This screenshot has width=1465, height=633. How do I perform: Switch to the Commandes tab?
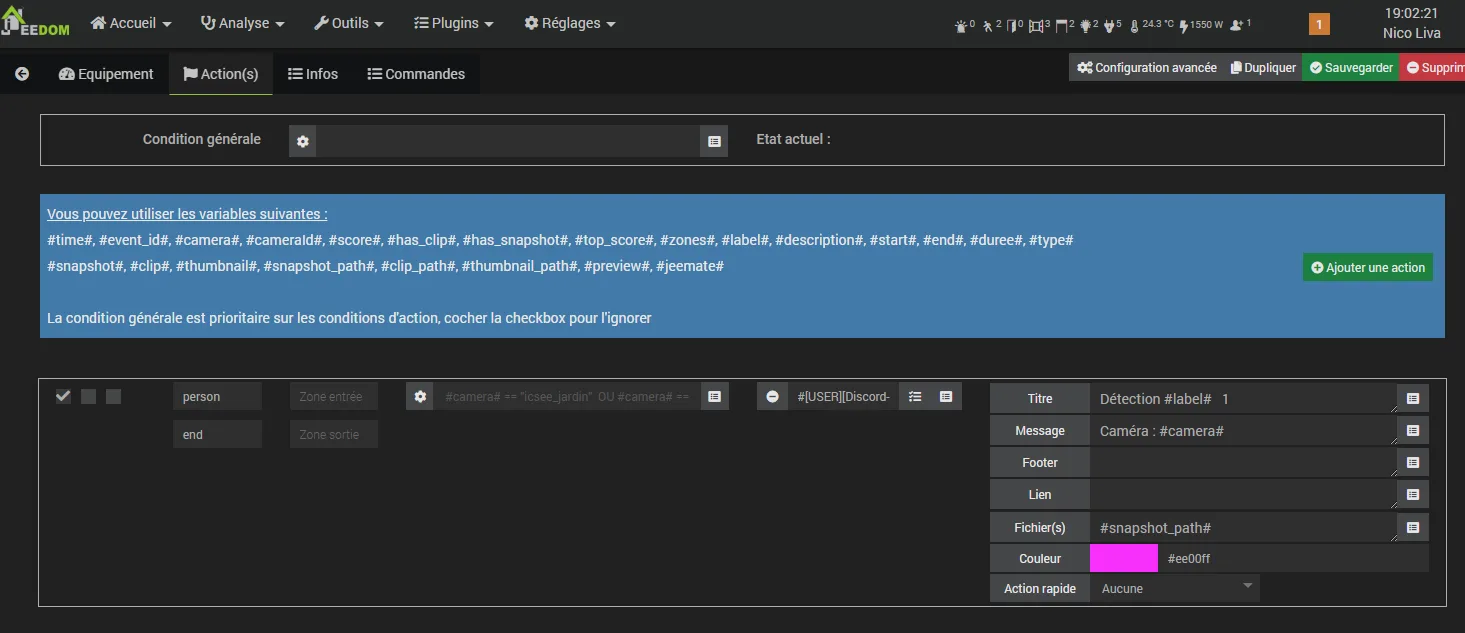(416, 74)
